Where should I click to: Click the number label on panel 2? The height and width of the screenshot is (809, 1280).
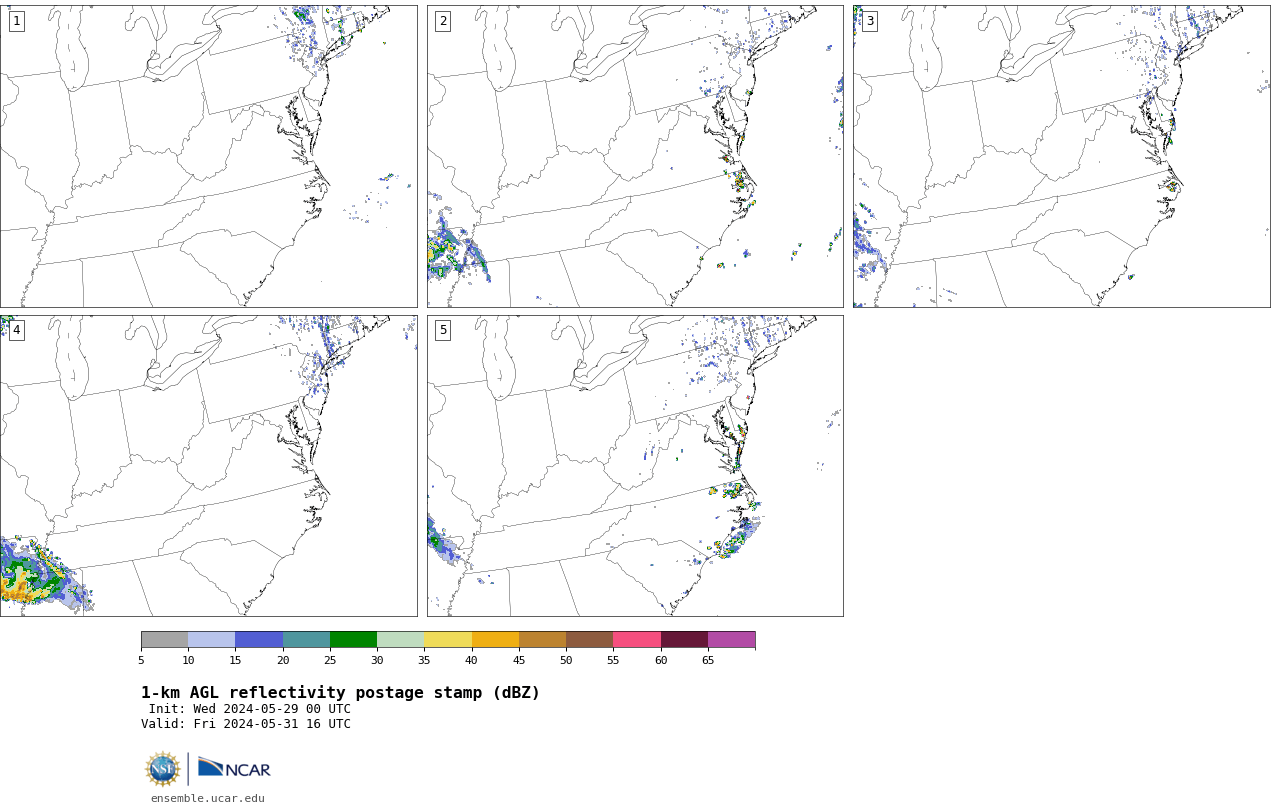click(443, 21)
